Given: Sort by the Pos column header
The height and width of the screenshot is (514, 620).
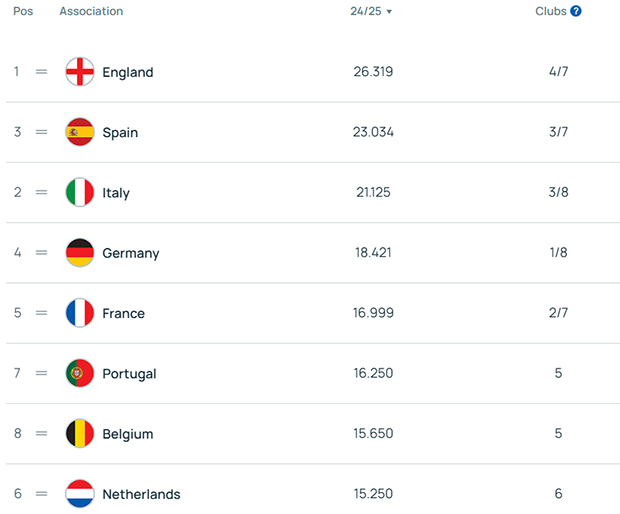Looking at the screenshot, I should (22, 12).
